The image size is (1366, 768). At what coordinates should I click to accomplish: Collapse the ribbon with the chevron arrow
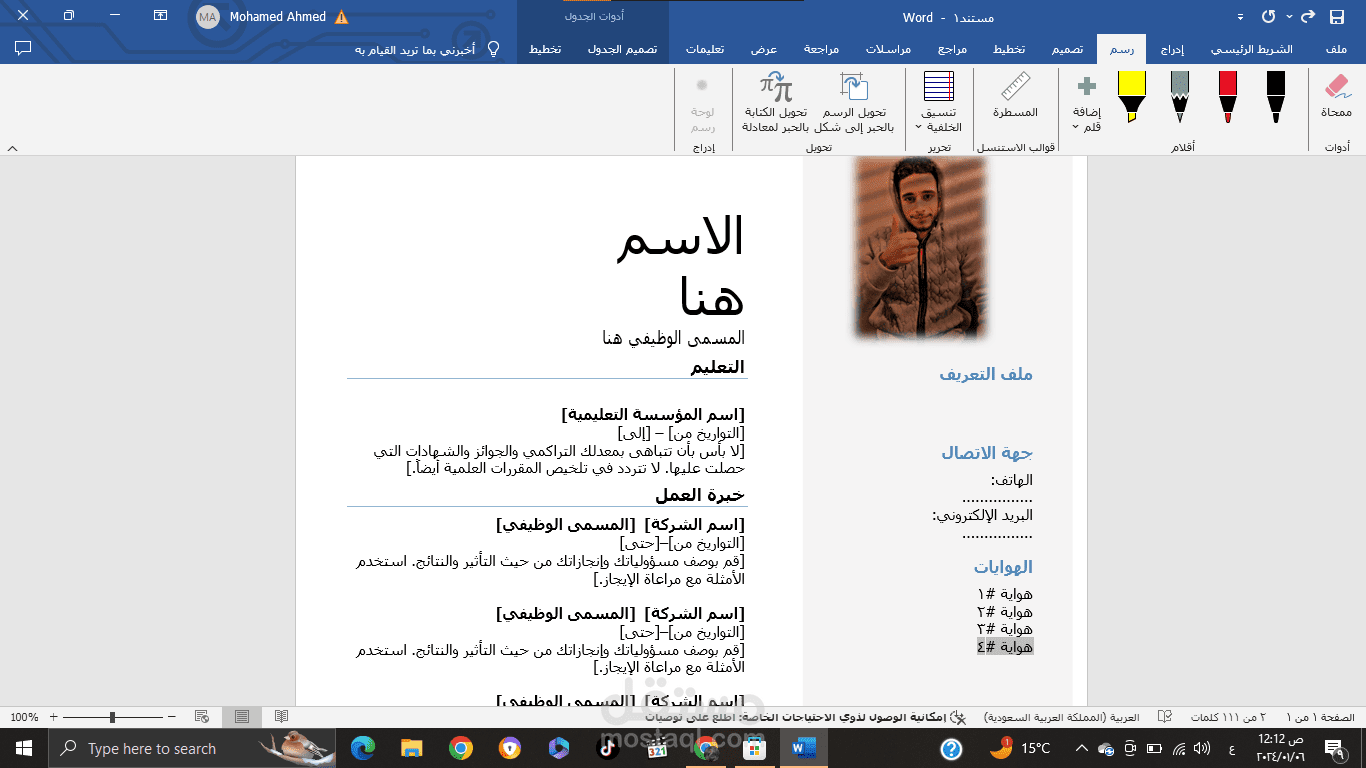pyautogui.click(x=11, y=146)
